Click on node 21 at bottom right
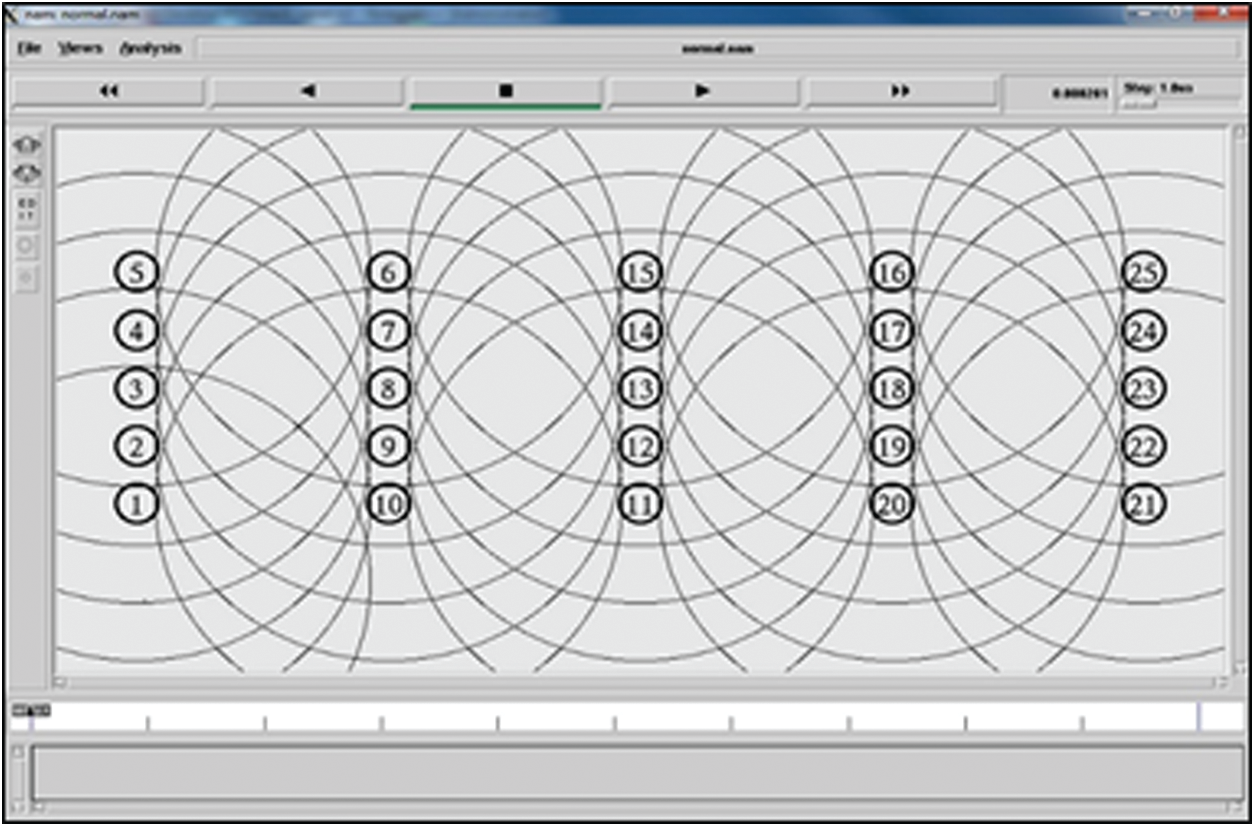 pos(1144,505)
